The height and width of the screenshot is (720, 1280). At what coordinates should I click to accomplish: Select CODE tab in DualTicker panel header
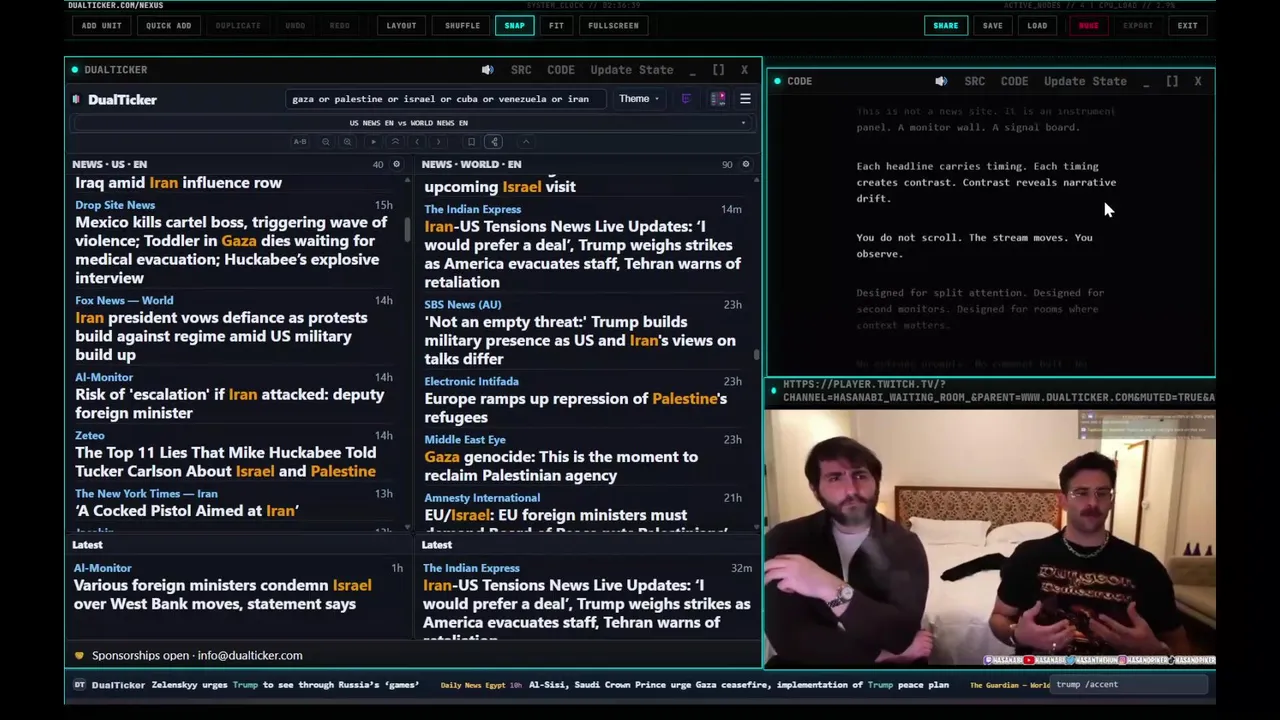[561, 70]
